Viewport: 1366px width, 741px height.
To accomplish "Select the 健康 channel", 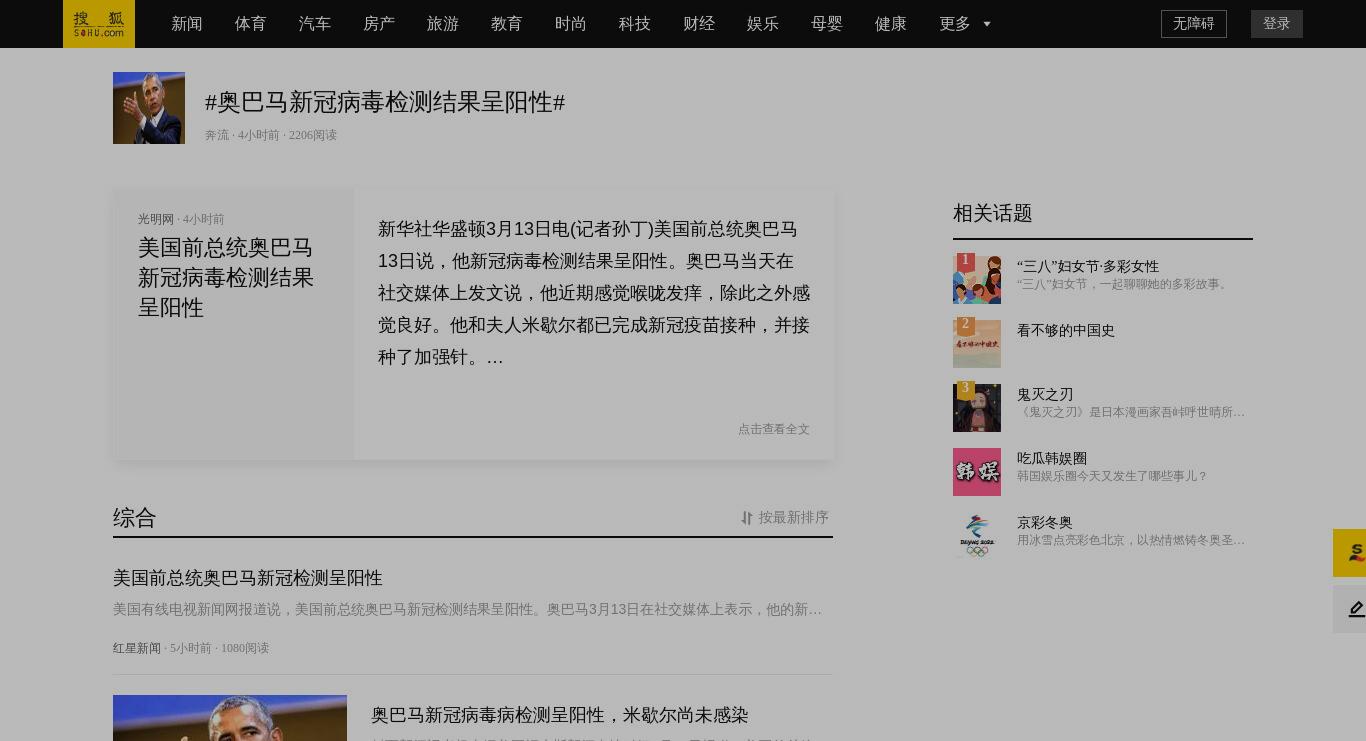I will tap(891, 24).
